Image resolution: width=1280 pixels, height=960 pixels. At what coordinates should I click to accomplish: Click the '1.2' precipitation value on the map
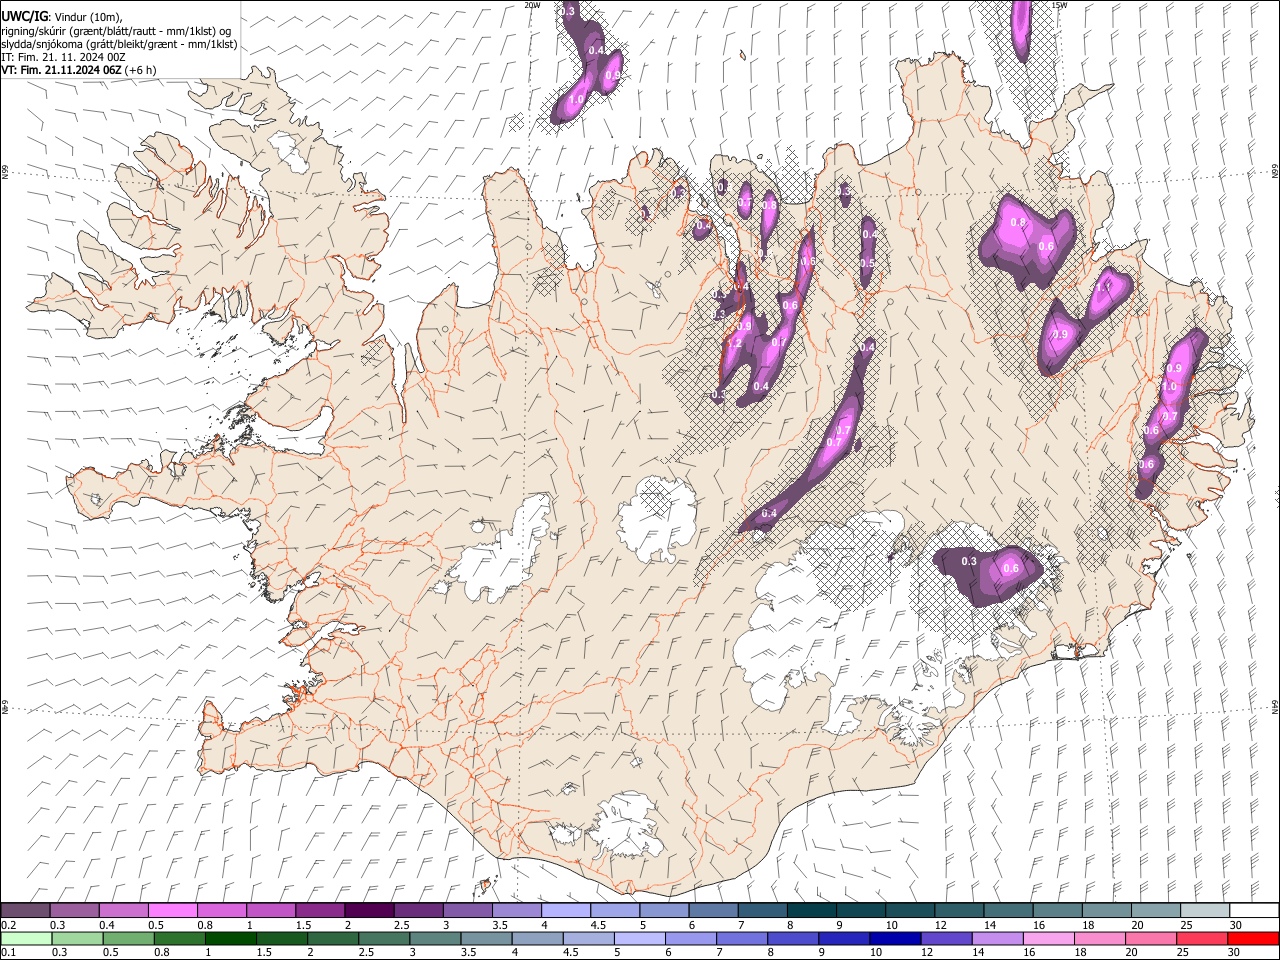734,343
